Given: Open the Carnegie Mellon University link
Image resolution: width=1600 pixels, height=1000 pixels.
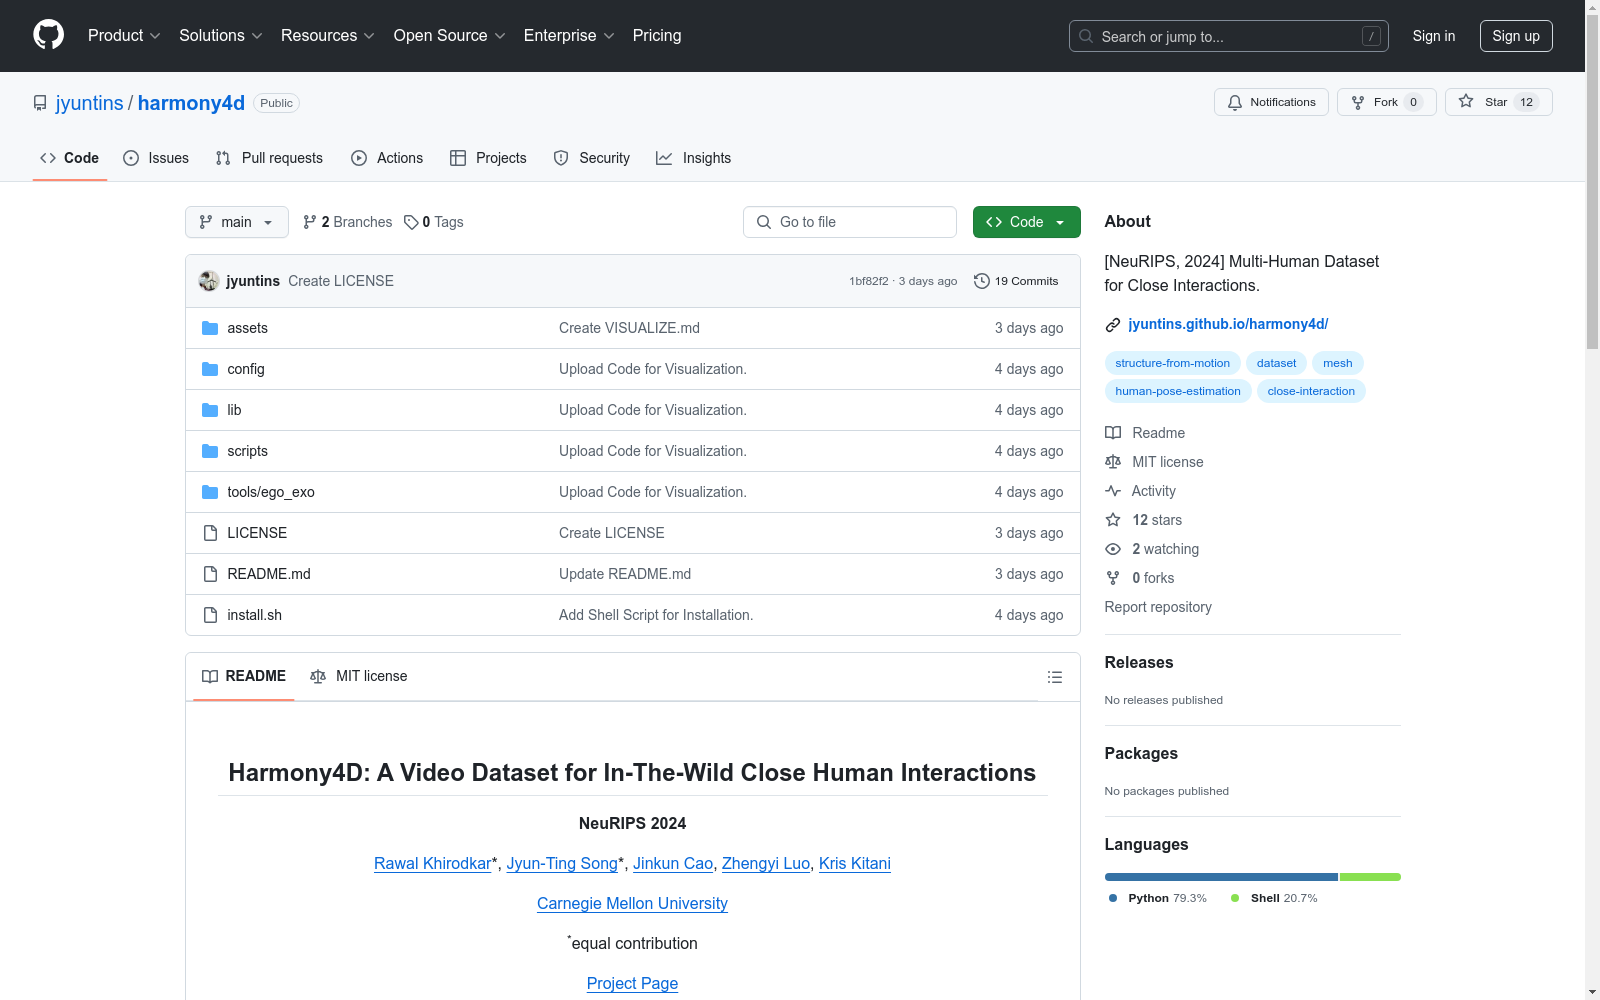Looking at the screenshot, I should pos(632,903).
